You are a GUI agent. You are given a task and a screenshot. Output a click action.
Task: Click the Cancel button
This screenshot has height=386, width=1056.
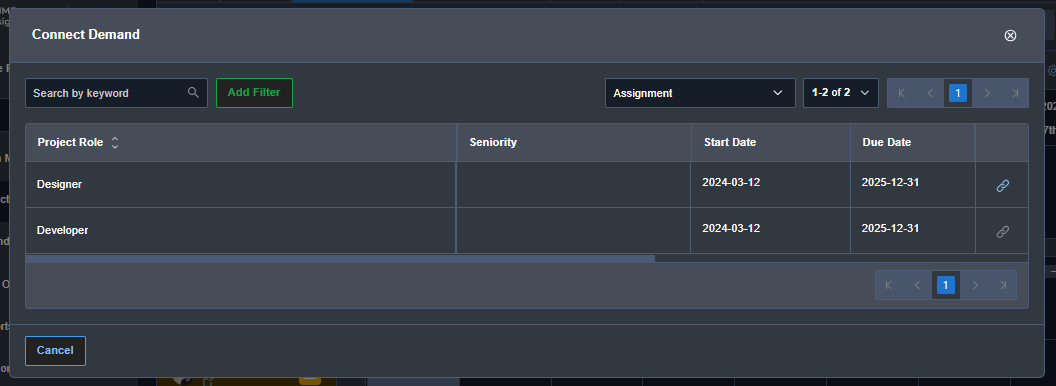pyautogui.click(x=55, y=350)
